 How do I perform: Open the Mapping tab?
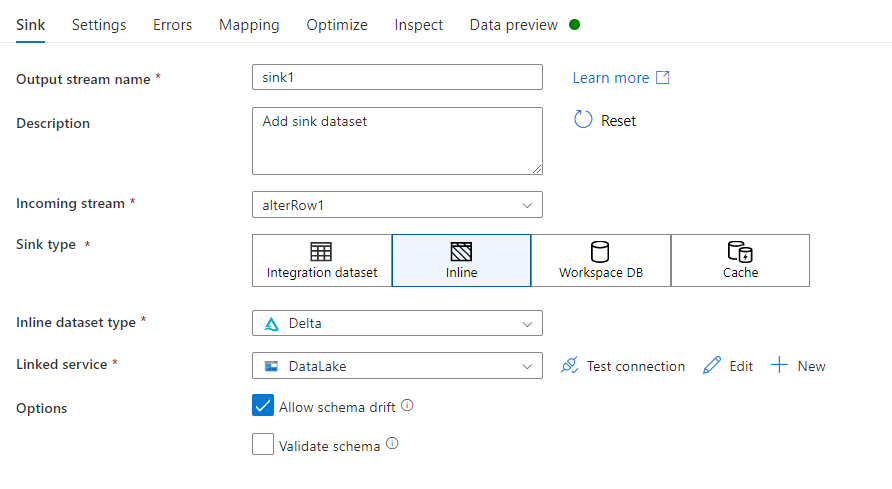point(249,25)
